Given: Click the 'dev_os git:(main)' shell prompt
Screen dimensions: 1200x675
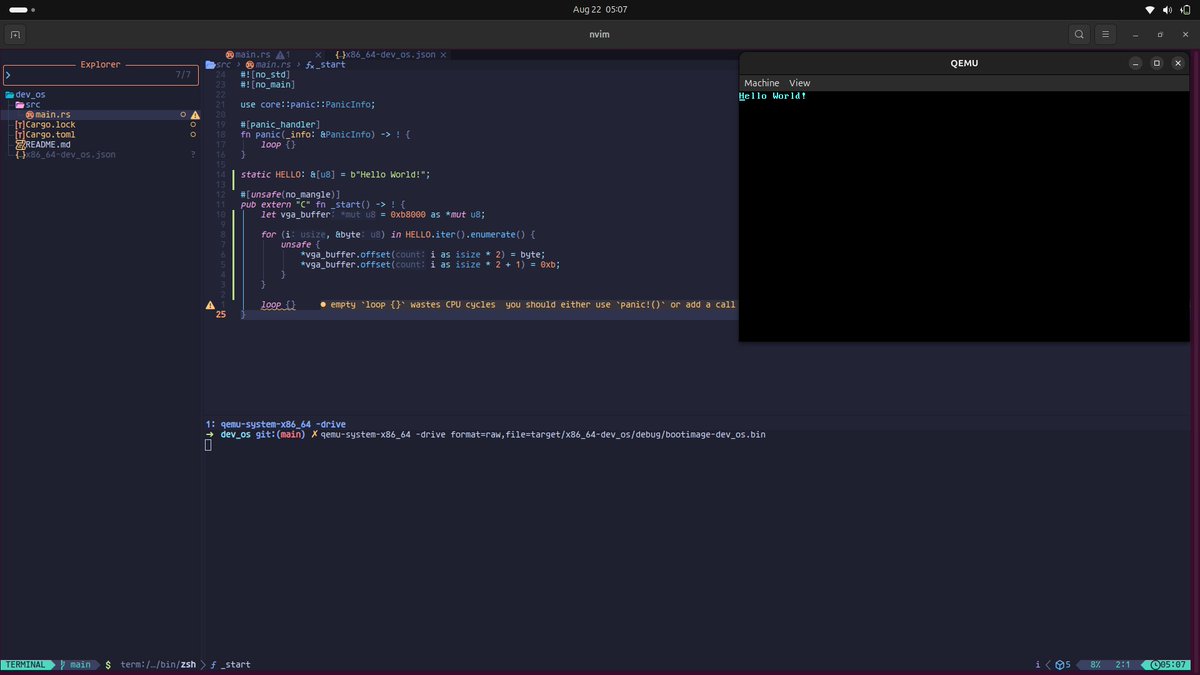Looking at the screenshot, I should (x=262, y=434).
